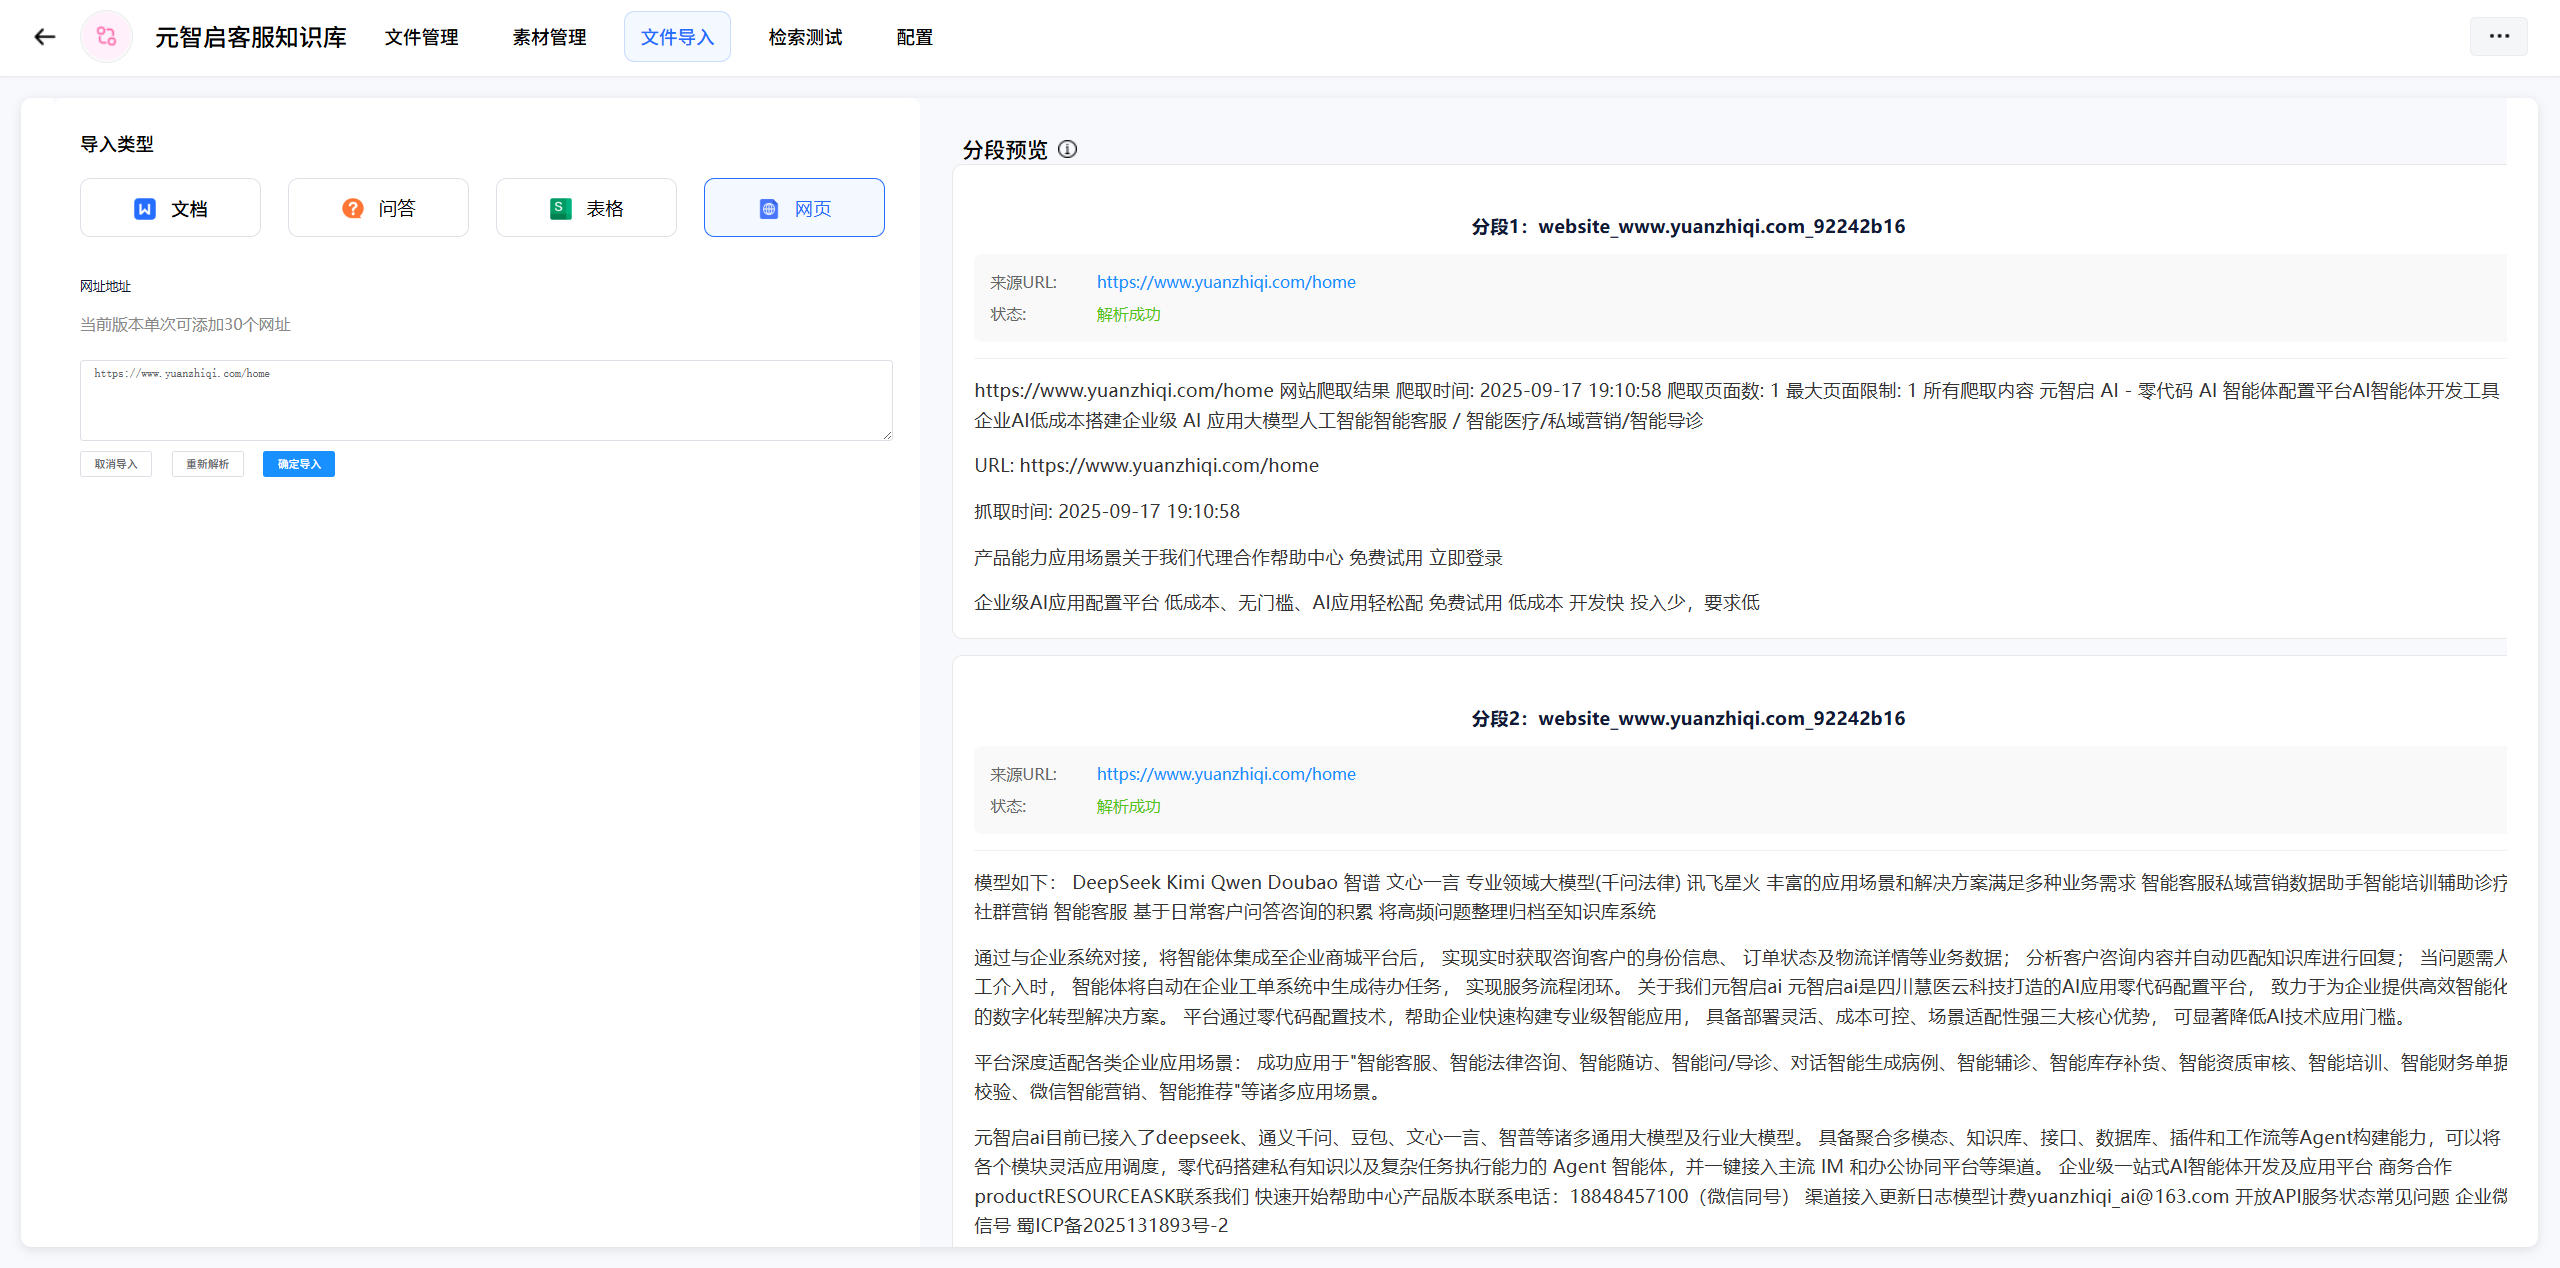Open the source URL link in 分段1
Screen dimensions: 2560x1268
click(1226, 282)
